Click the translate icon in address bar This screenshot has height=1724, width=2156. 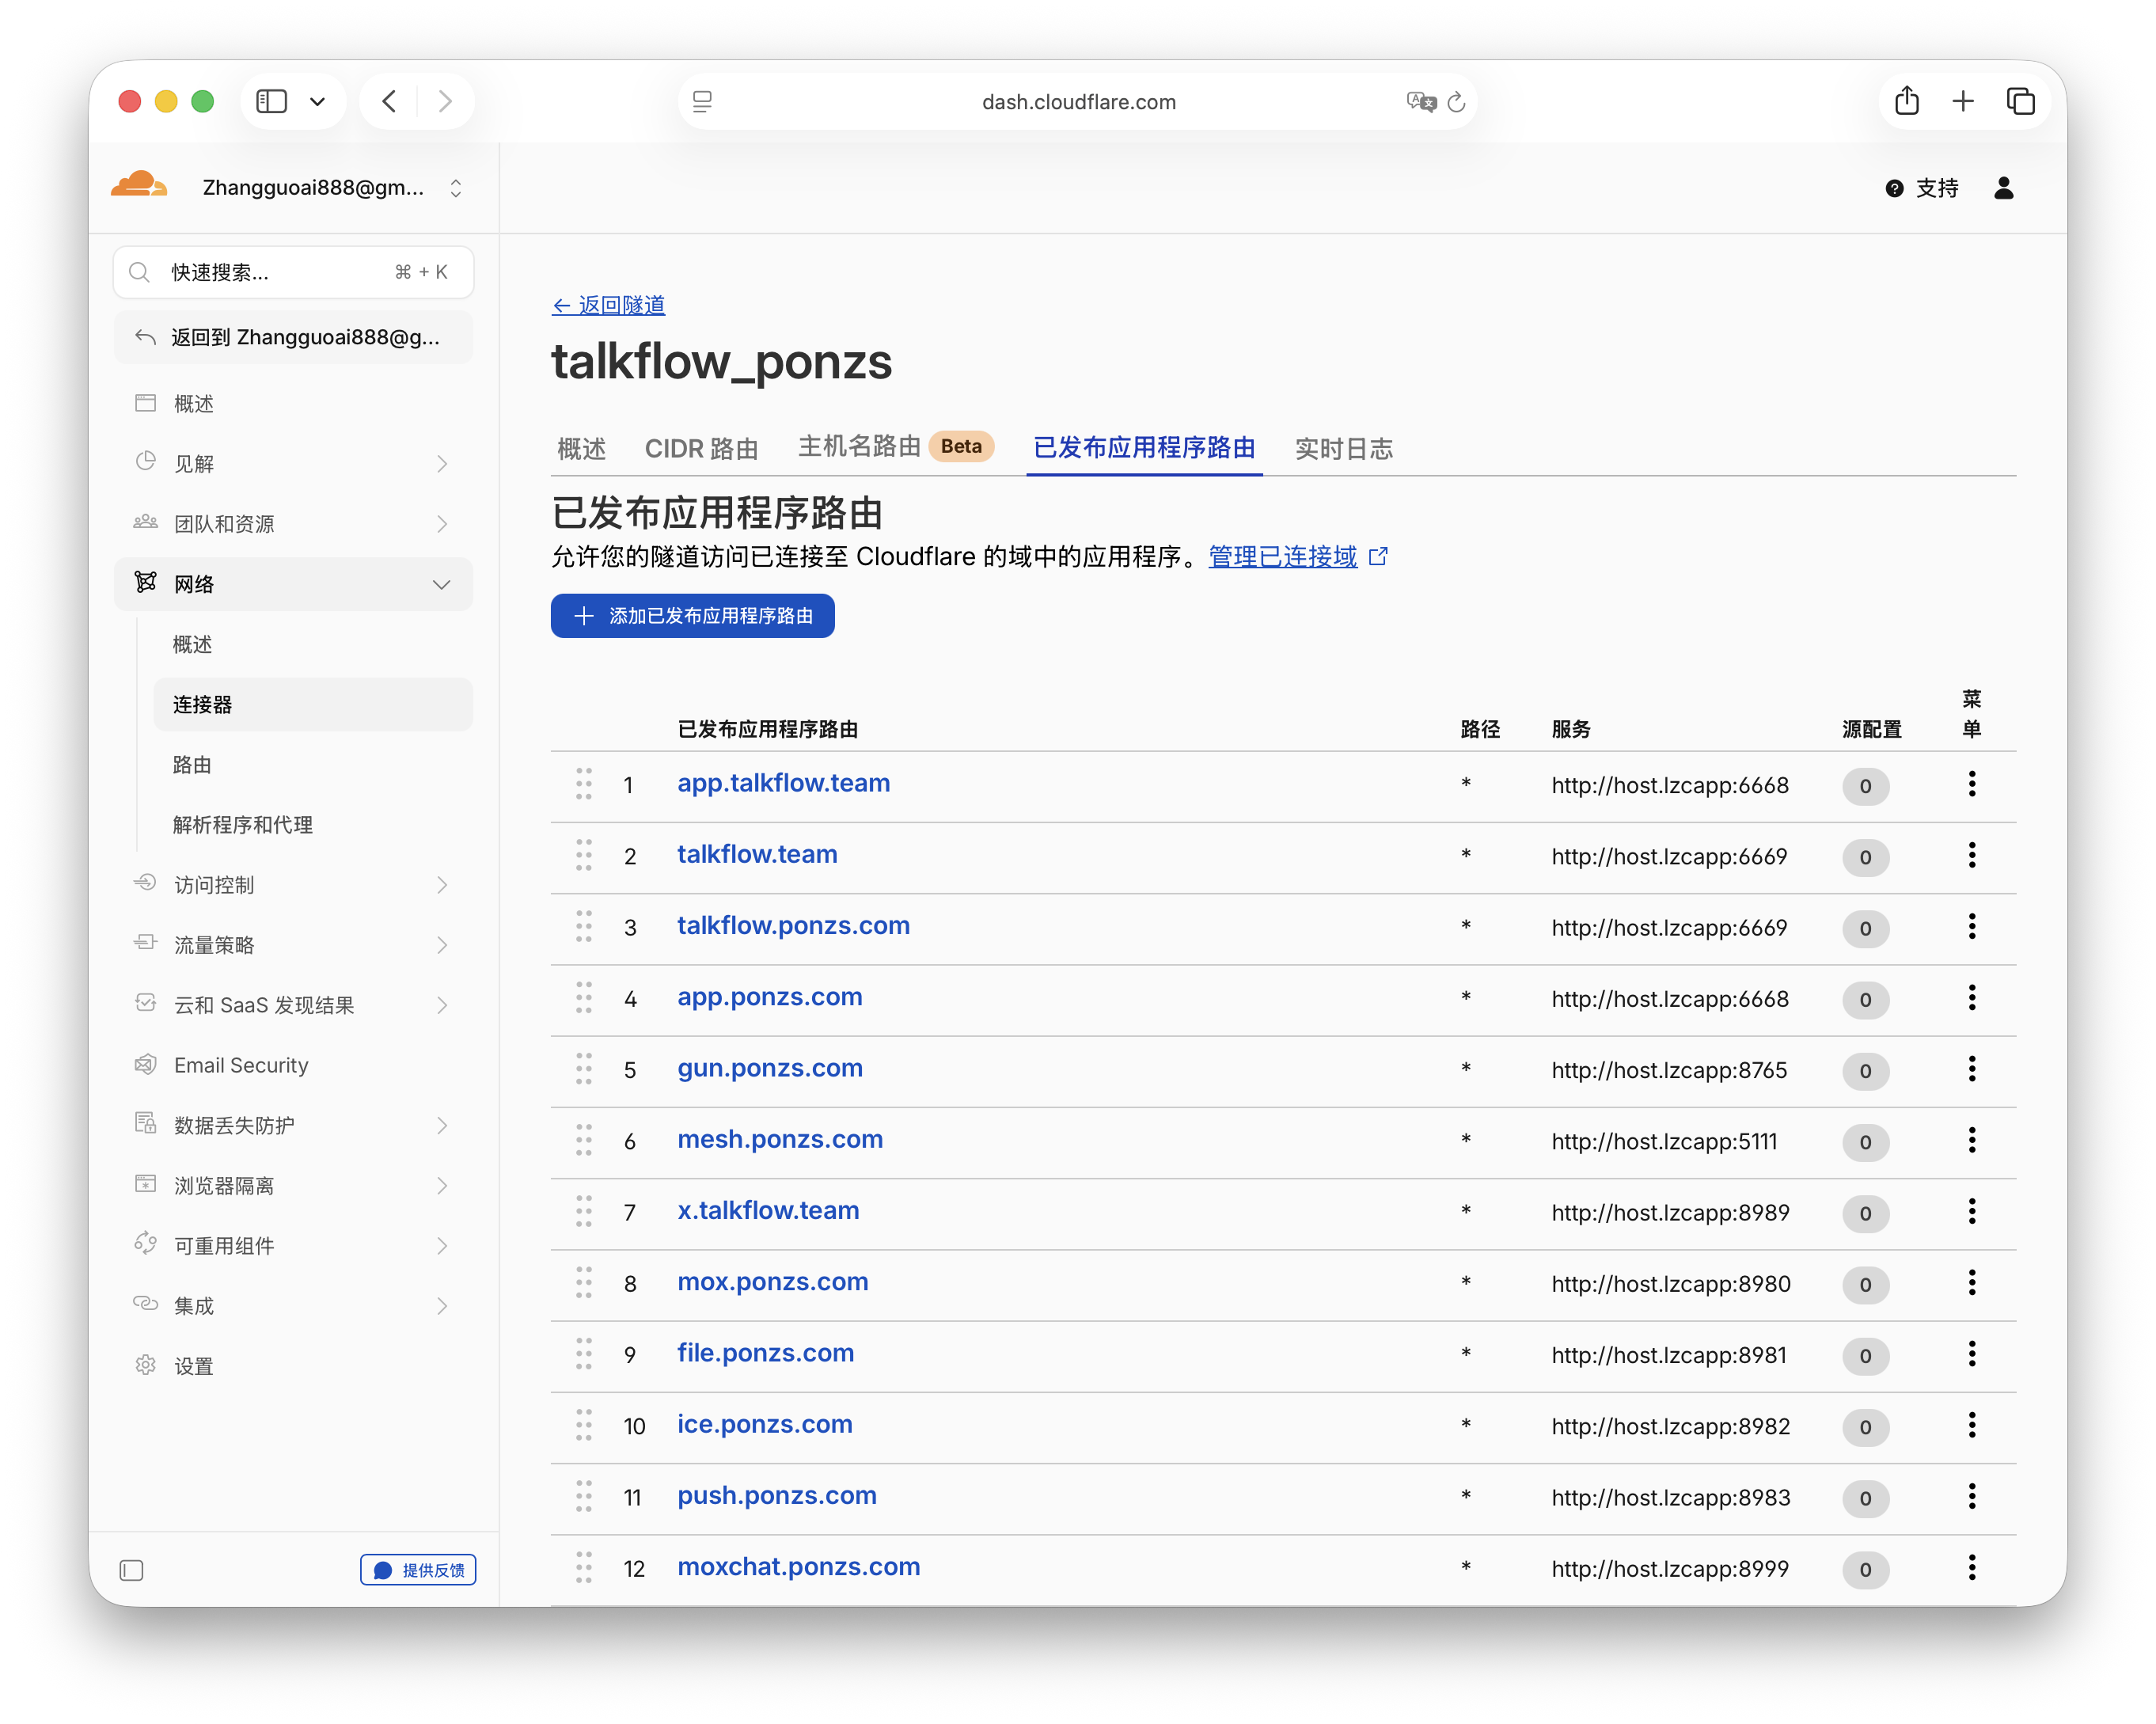(x=1421, y=101)
